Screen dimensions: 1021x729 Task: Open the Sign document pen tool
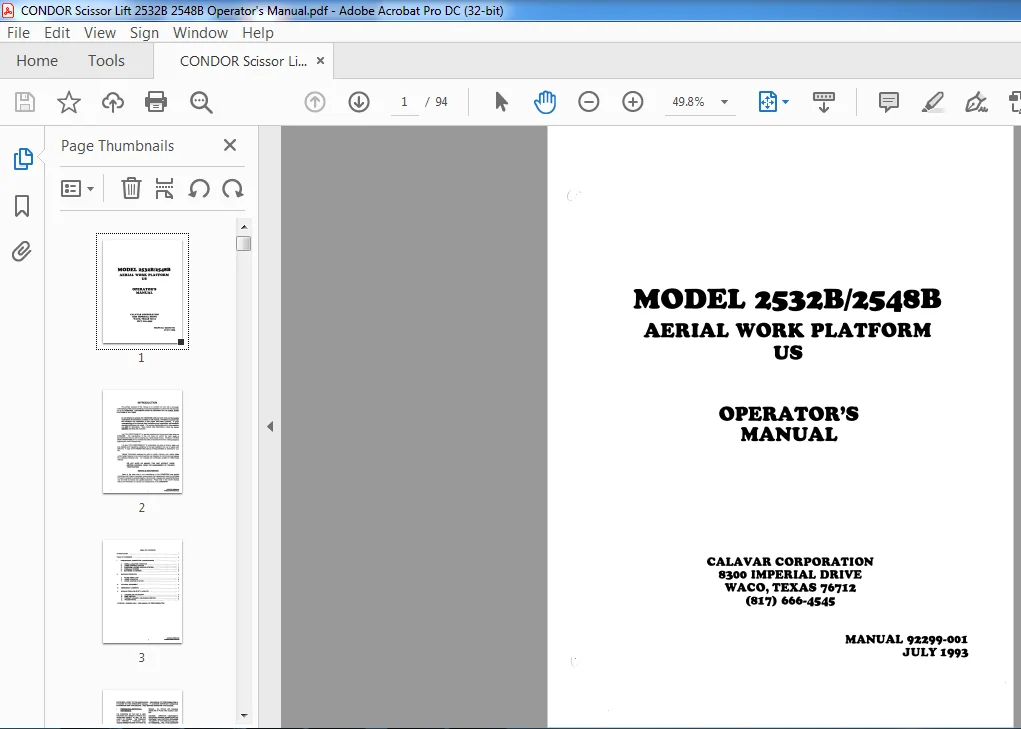click(976, 102)
